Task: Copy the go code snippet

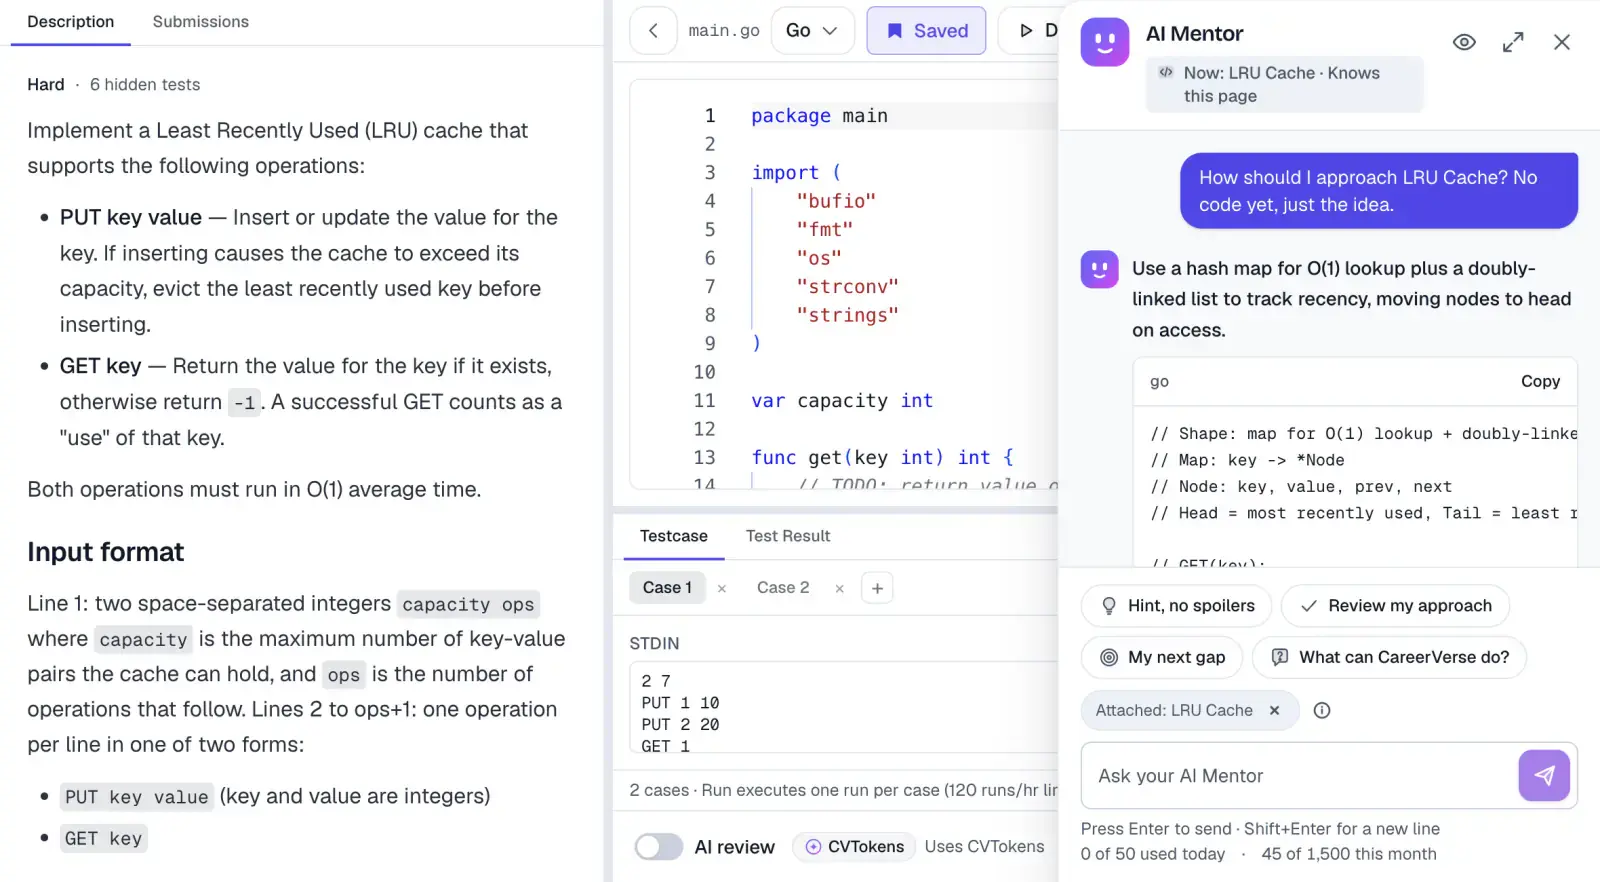Action: (x=1540, y=381)
